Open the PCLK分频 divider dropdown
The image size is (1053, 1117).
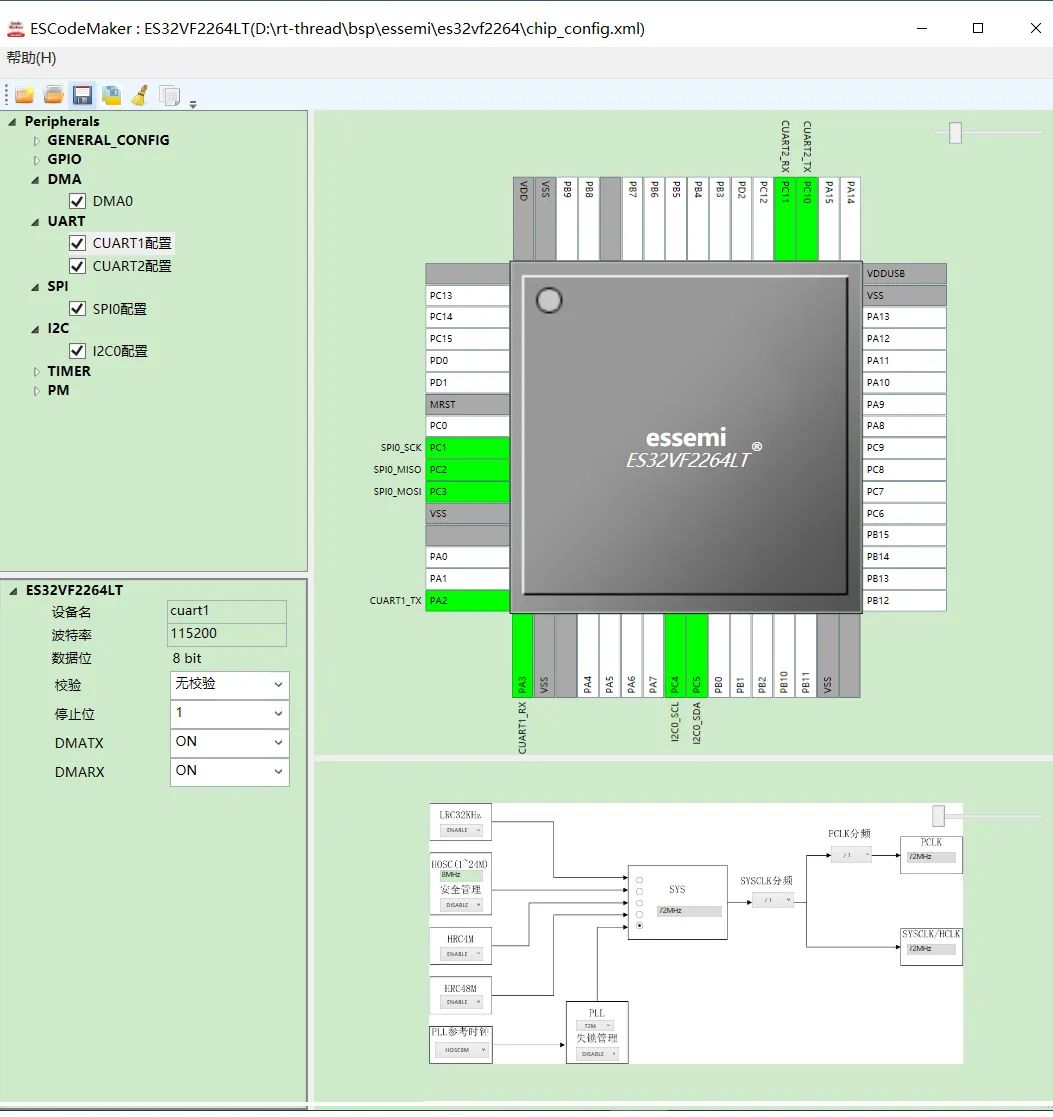click(851, 855)
